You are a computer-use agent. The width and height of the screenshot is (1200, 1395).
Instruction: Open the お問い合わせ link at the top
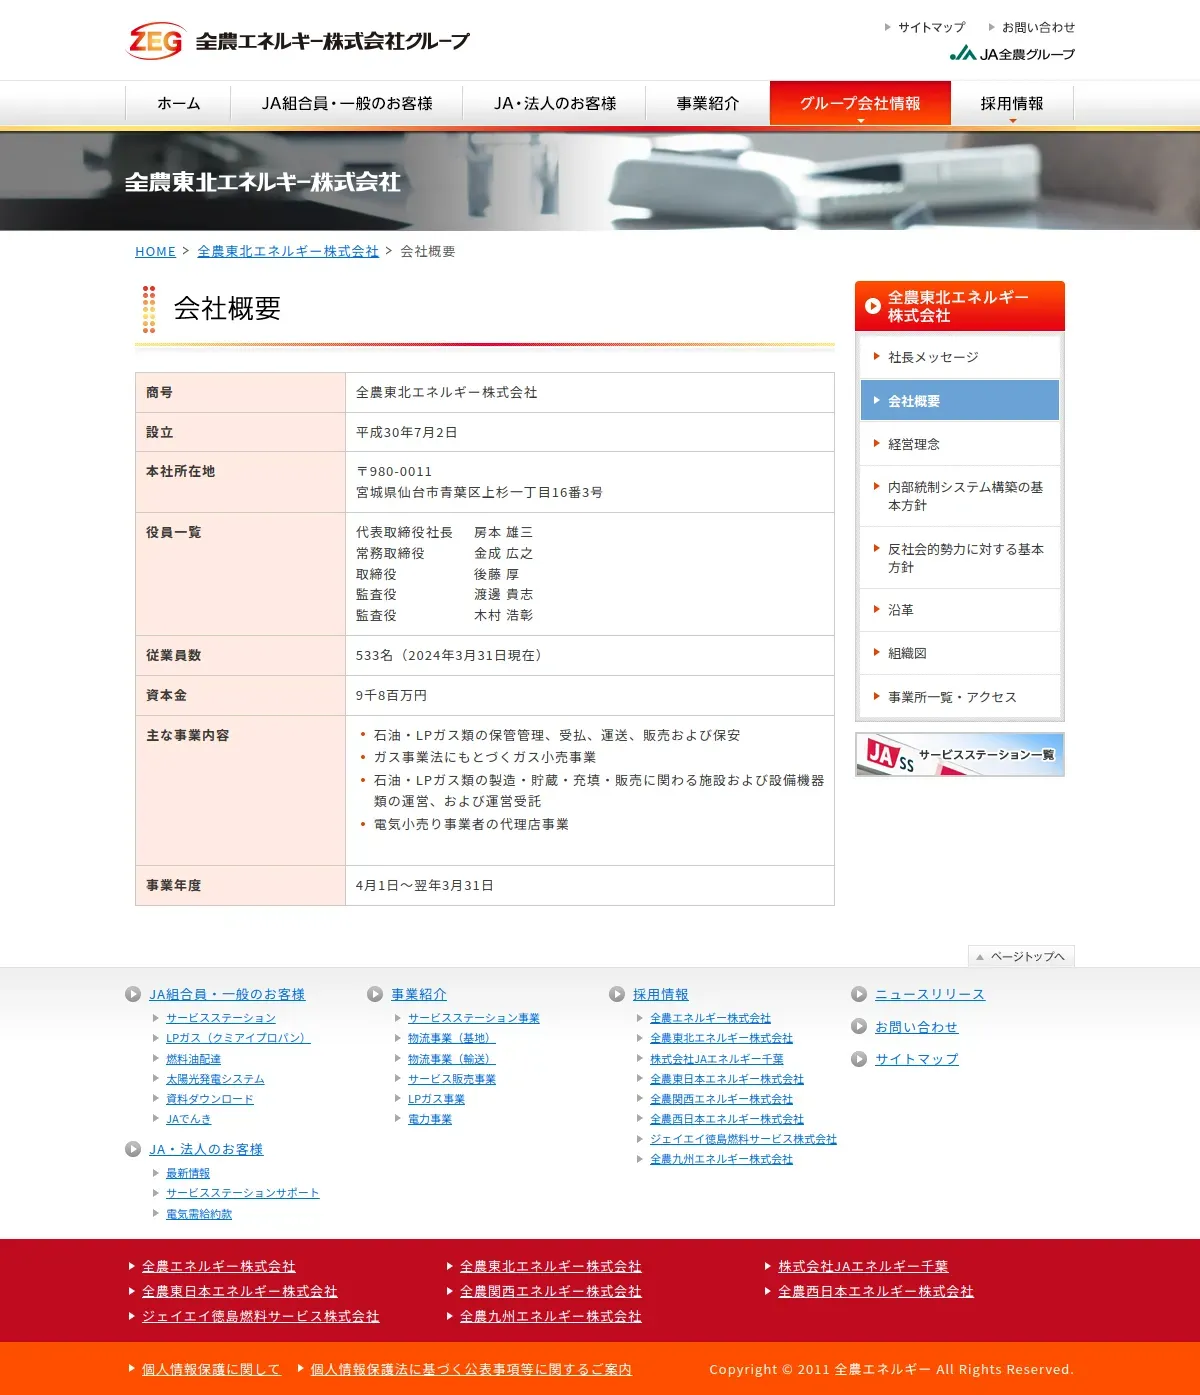[1039, 27]
